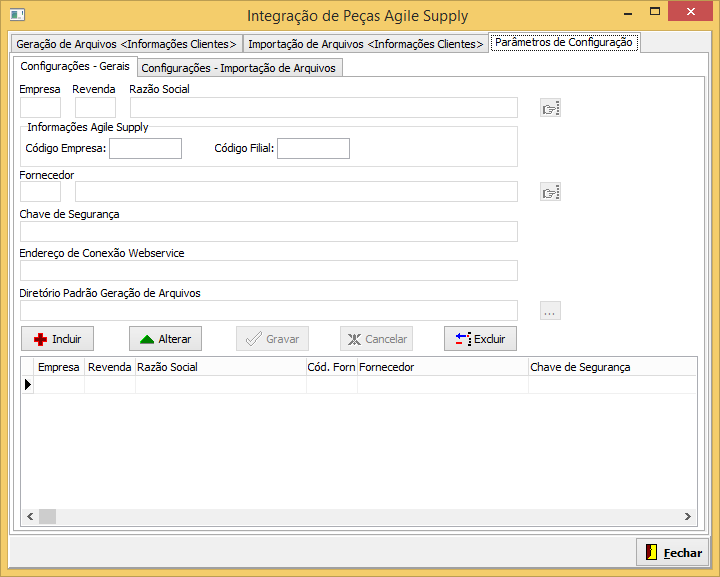Click the lookup hand icon beside Fornecedor
The image size is (720, 577).
[x=550, y=192]
